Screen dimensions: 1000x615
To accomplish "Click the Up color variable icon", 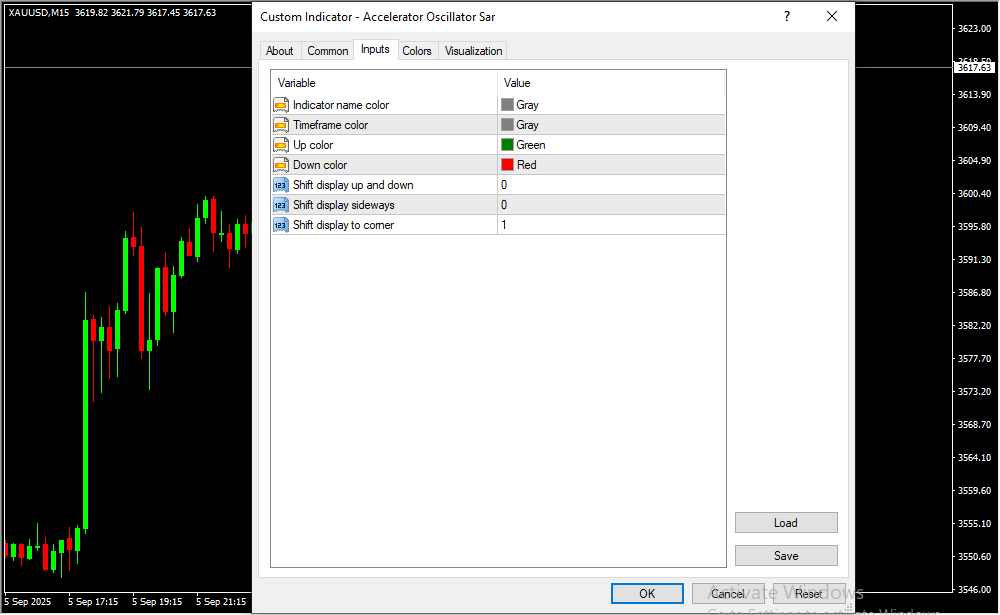I will coord(281,145).
